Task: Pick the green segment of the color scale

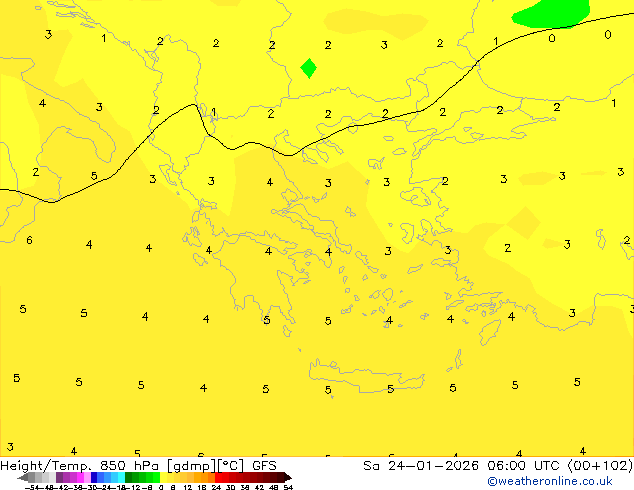Action: (142, 477)
